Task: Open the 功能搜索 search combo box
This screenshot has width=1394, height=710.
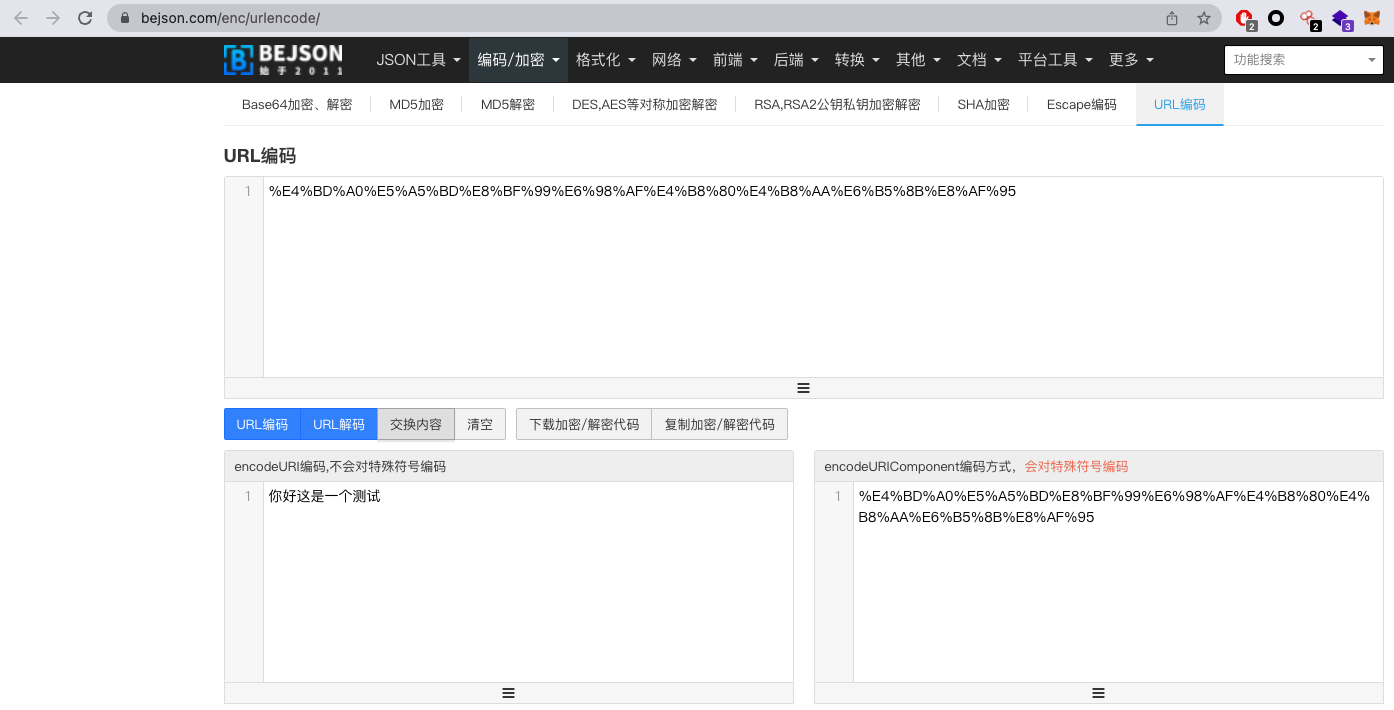Action: click(1304, 60)
